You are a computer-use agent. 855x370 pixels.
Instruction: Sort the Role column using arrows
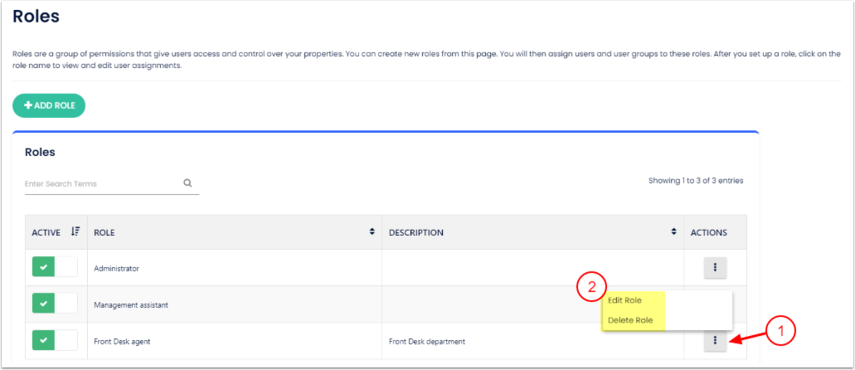click(x=372, y=232)
